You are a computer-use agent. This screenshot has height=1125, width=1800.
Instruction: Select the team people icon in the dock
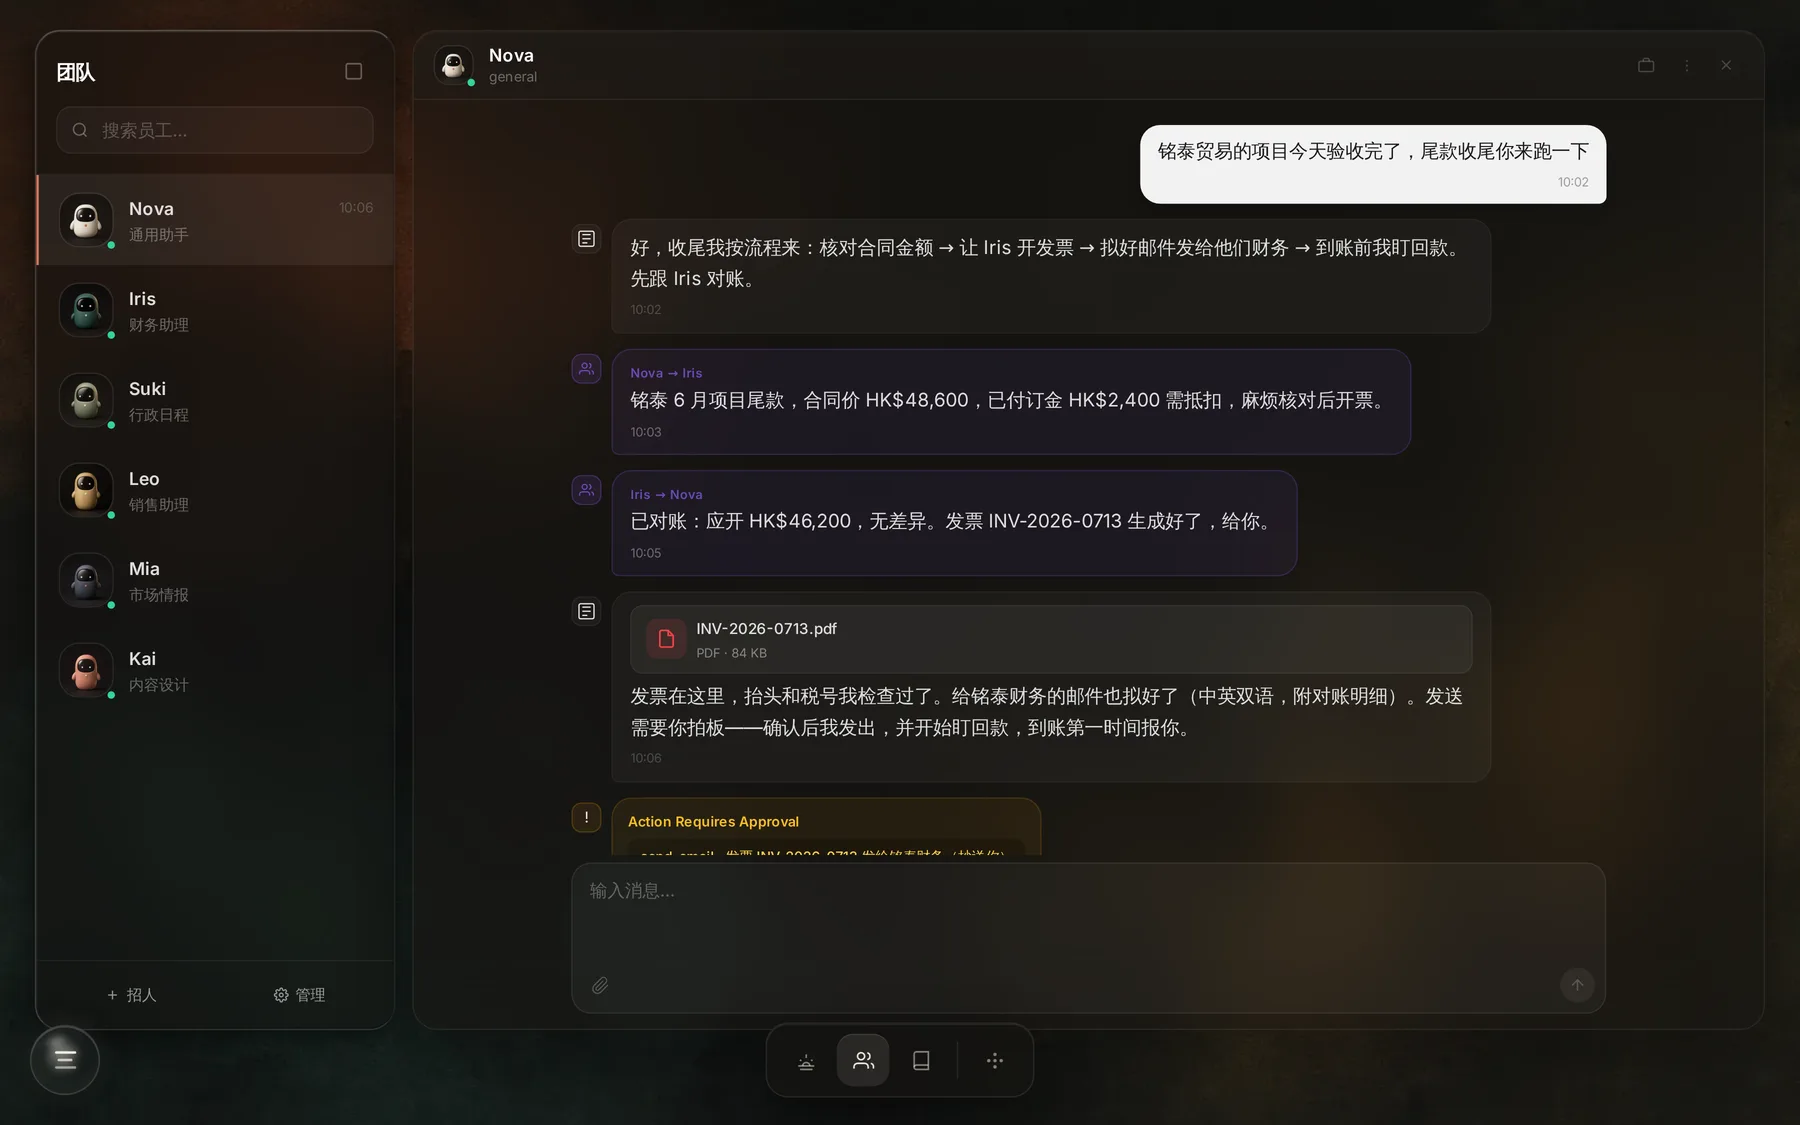[x=863, y=1061]
